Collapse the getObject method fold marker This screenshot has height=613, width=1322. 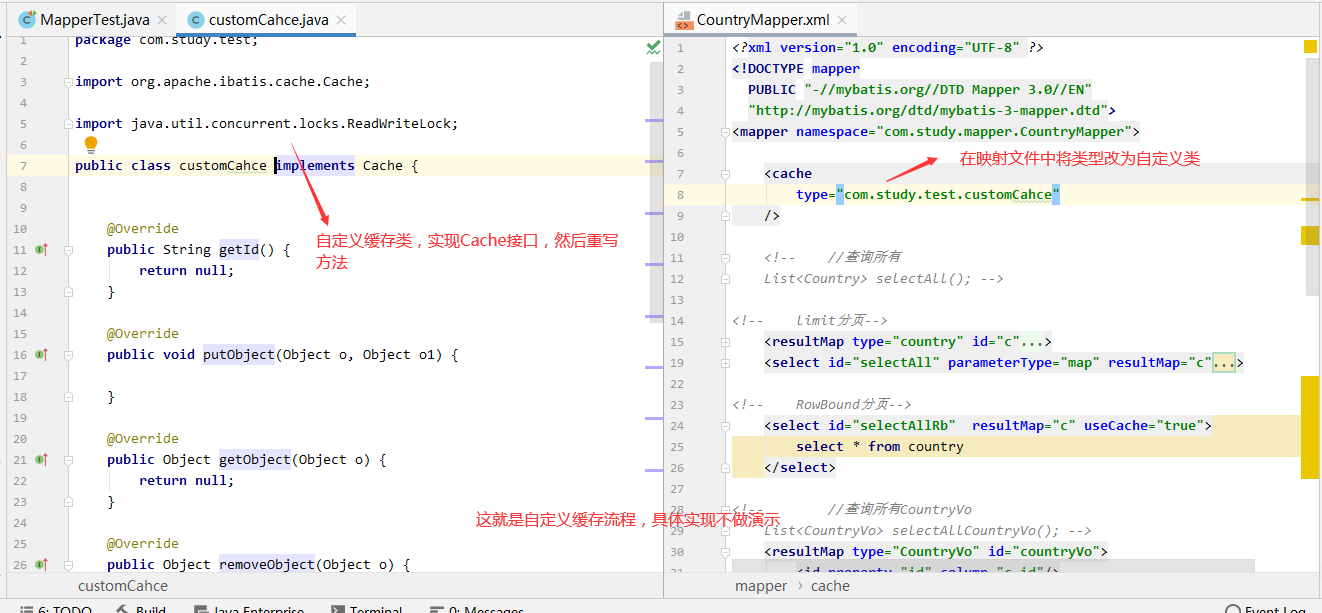(x=70, y=460)
